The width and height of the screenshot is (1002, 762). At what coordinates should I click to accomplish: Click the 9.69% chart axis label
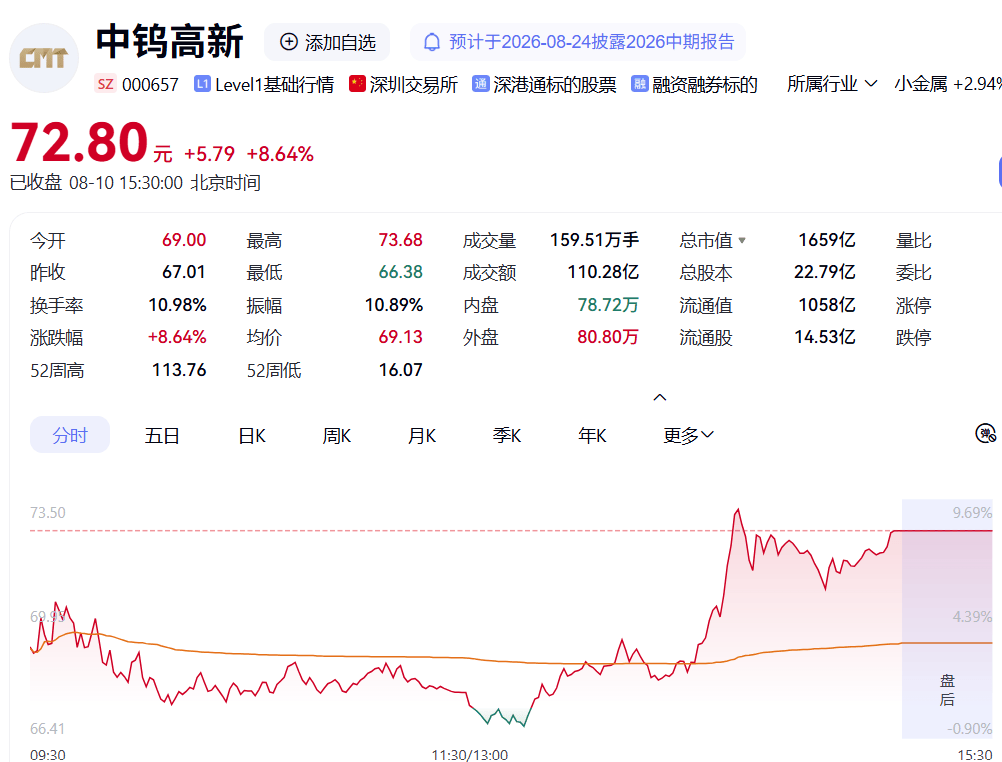click(x=972, y=513)
